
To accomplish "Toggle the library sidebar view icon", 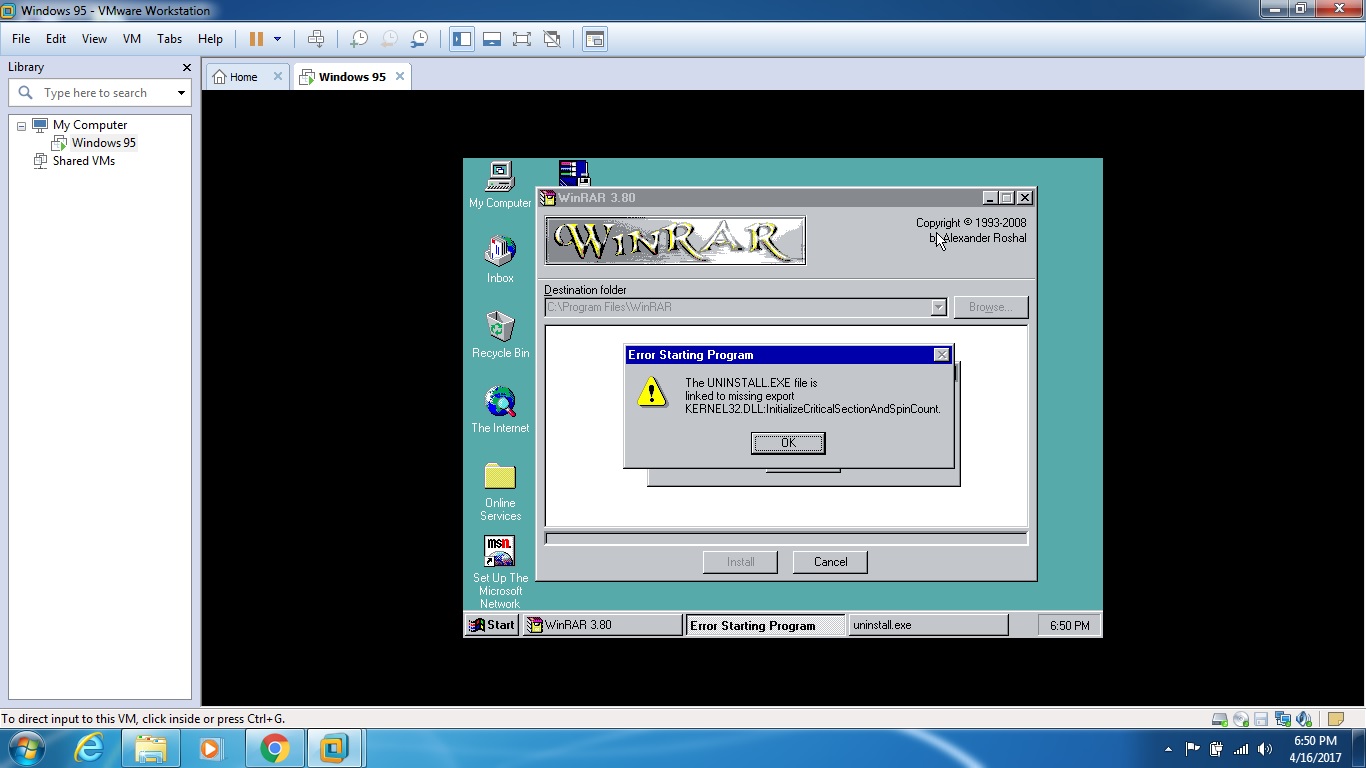I will point(462,39).
